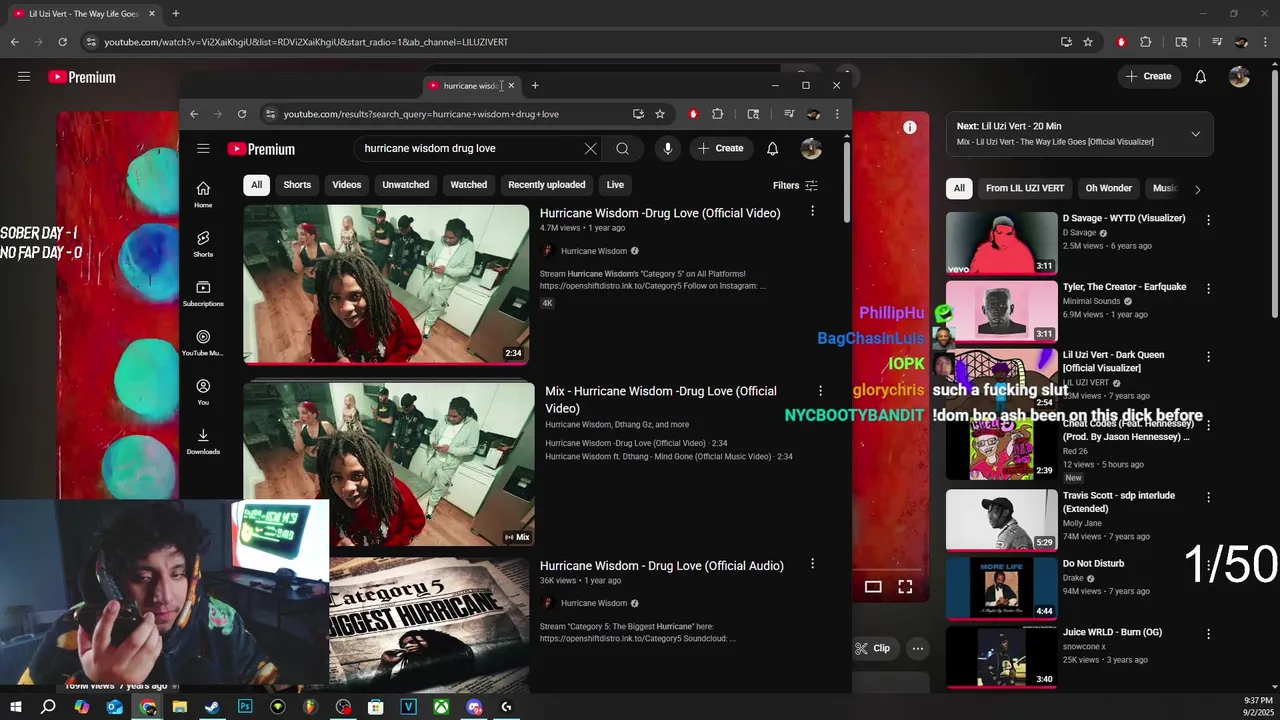Screen dimensions: 1280x720
Task: Open the Lil Uzi Vert - Dark Queen thumbnail
Action: [x=1001, y=380]
